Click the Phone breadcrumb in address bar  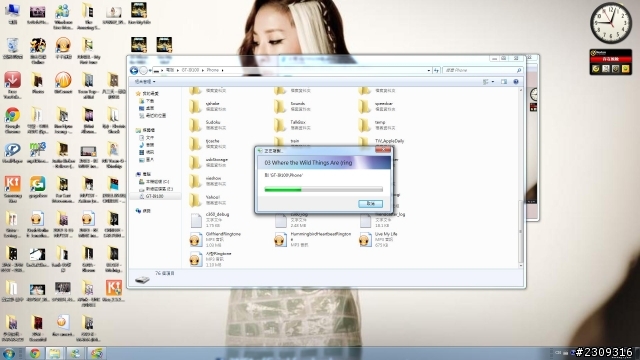pyautogui.click(x=213, y=70)
